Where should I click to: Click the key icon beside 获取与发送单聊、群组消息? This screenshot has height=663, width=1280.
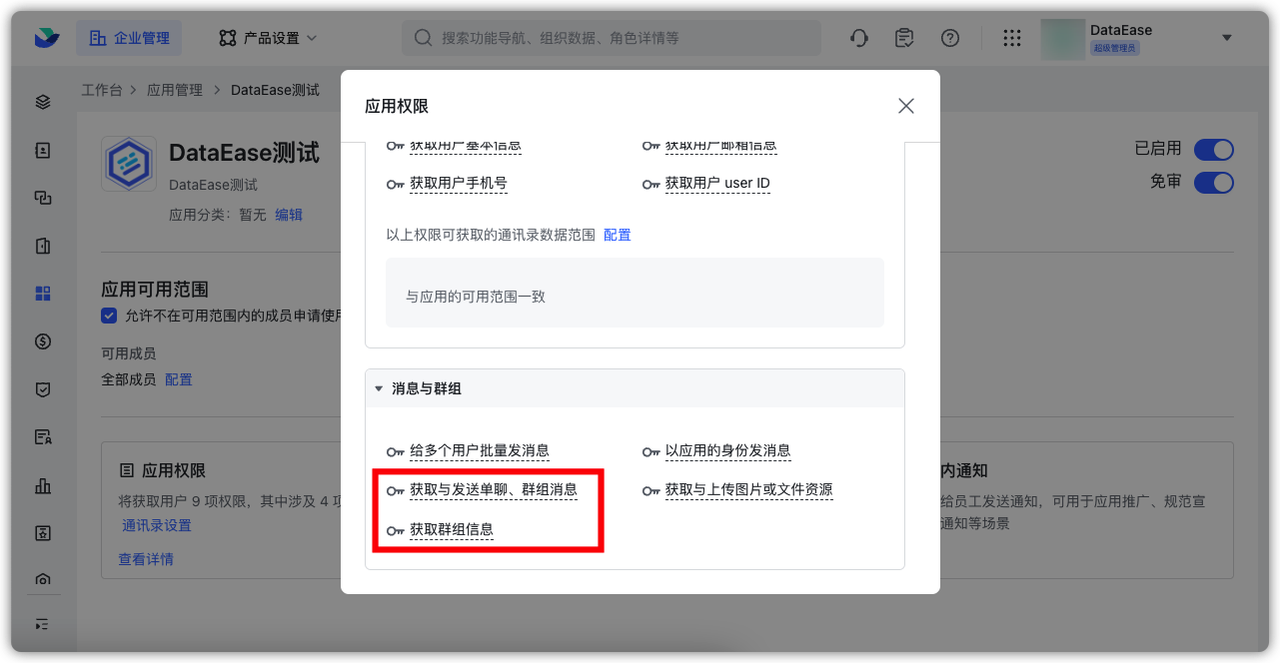coord(396,491)
